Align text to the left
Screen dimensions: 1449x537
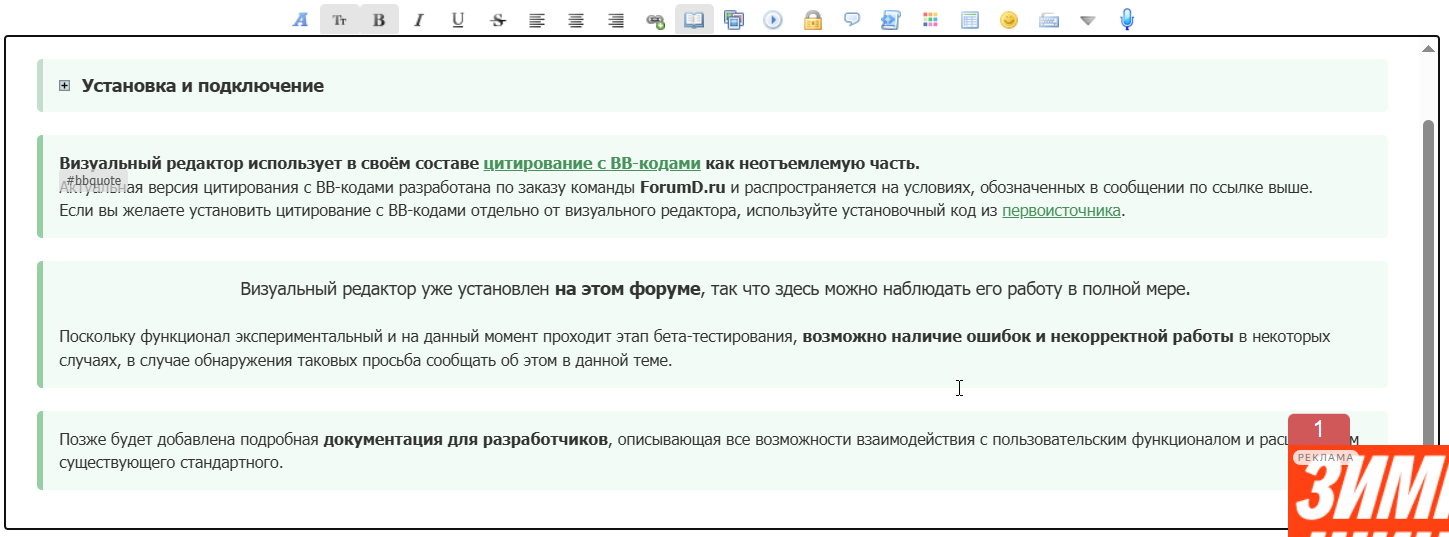[537, 20]
